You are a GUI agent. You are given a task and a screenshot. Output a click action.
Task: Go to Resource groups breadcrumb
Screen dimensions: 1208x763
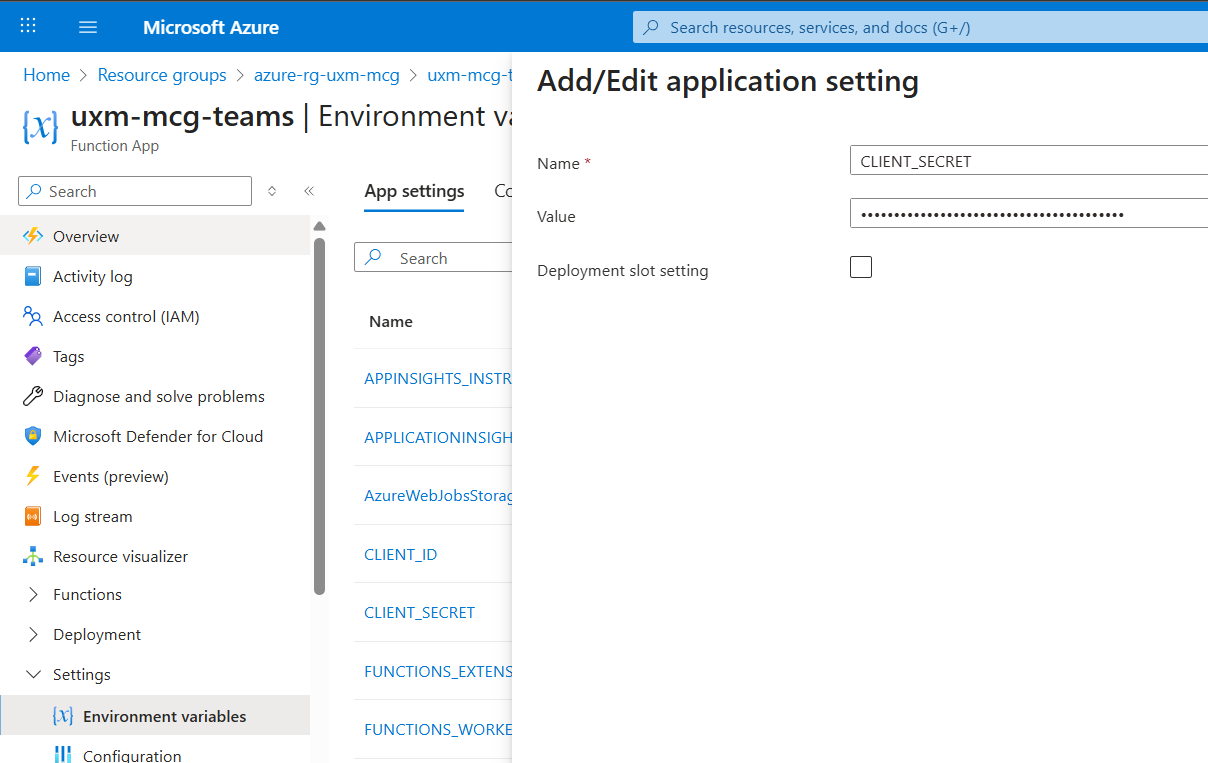coord(162,75)
